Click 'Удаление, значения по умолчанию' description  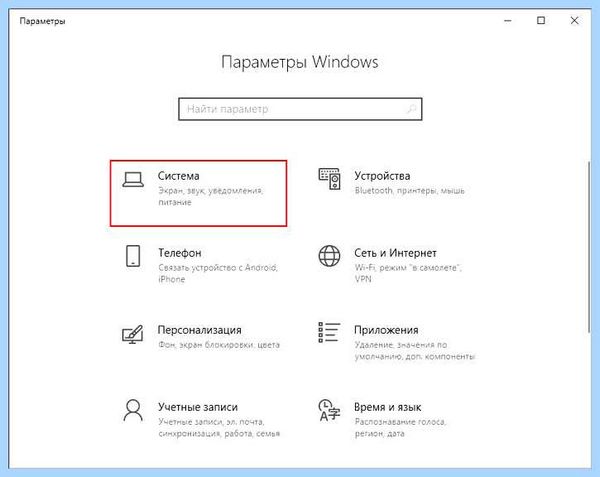414,350
